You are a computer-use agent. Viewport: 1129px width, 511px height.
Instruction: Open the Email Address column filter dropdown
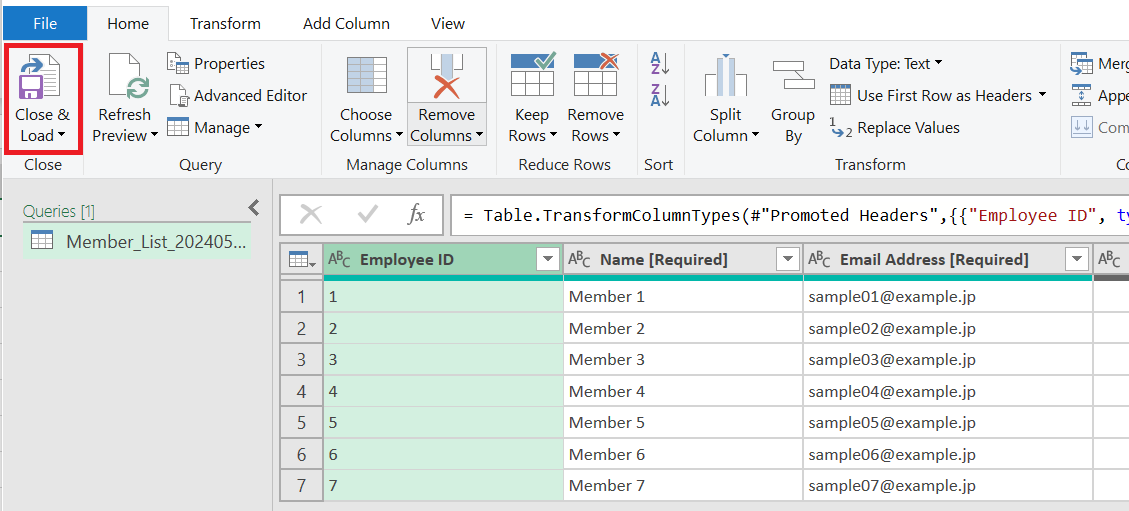(1076, 260)
